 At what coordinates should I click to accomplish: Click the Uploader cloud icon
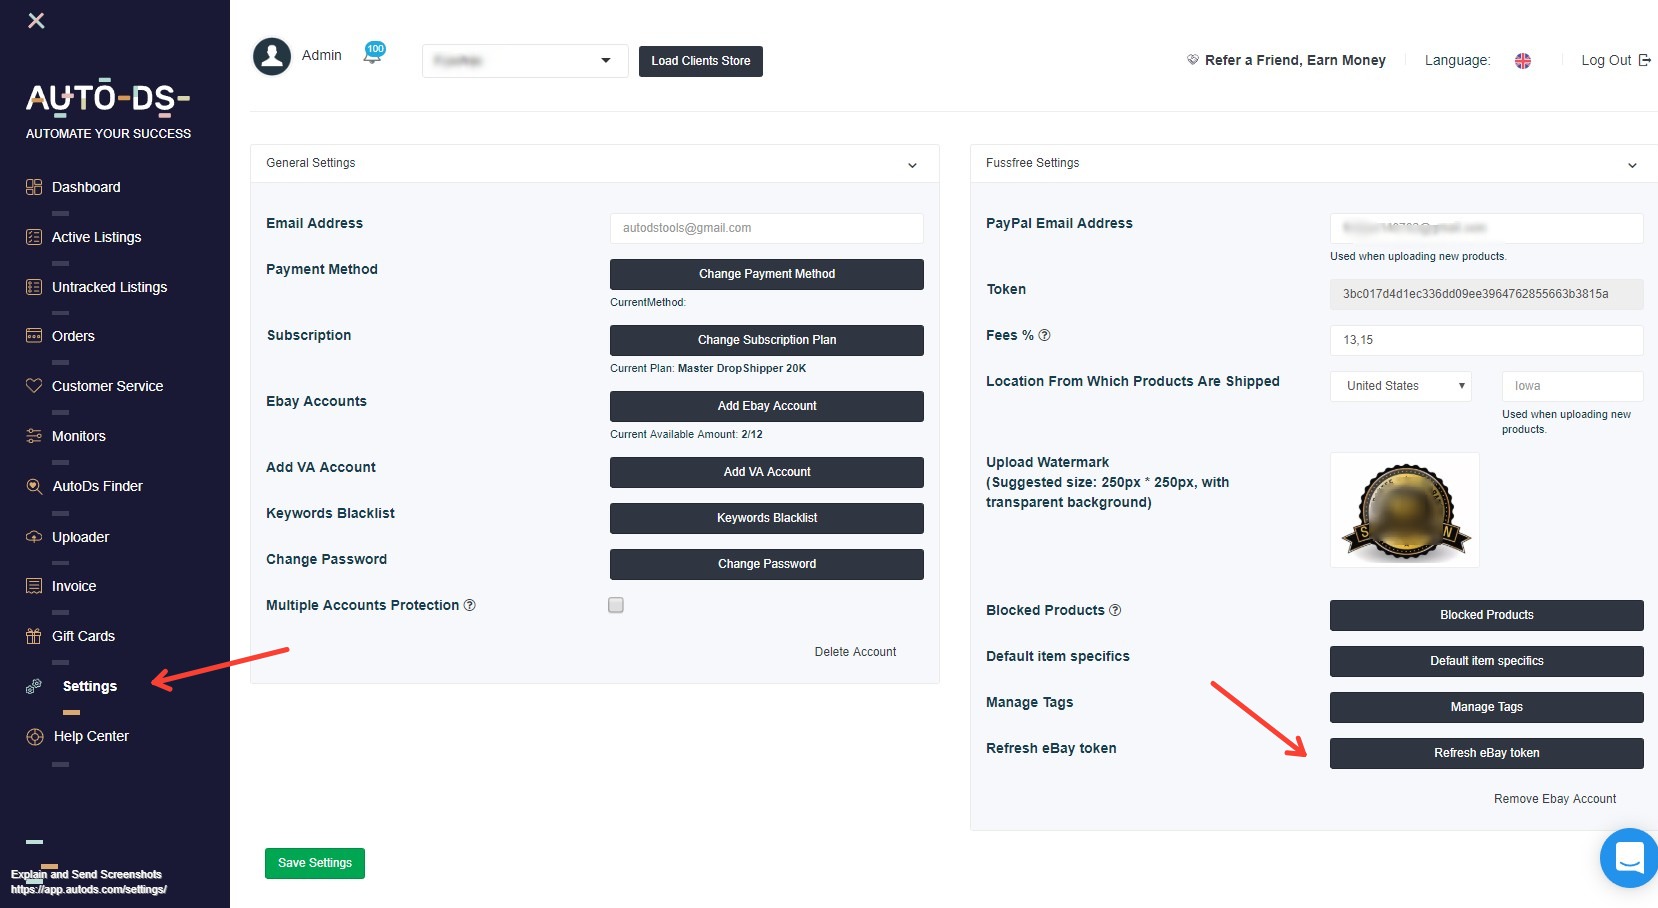34,537
